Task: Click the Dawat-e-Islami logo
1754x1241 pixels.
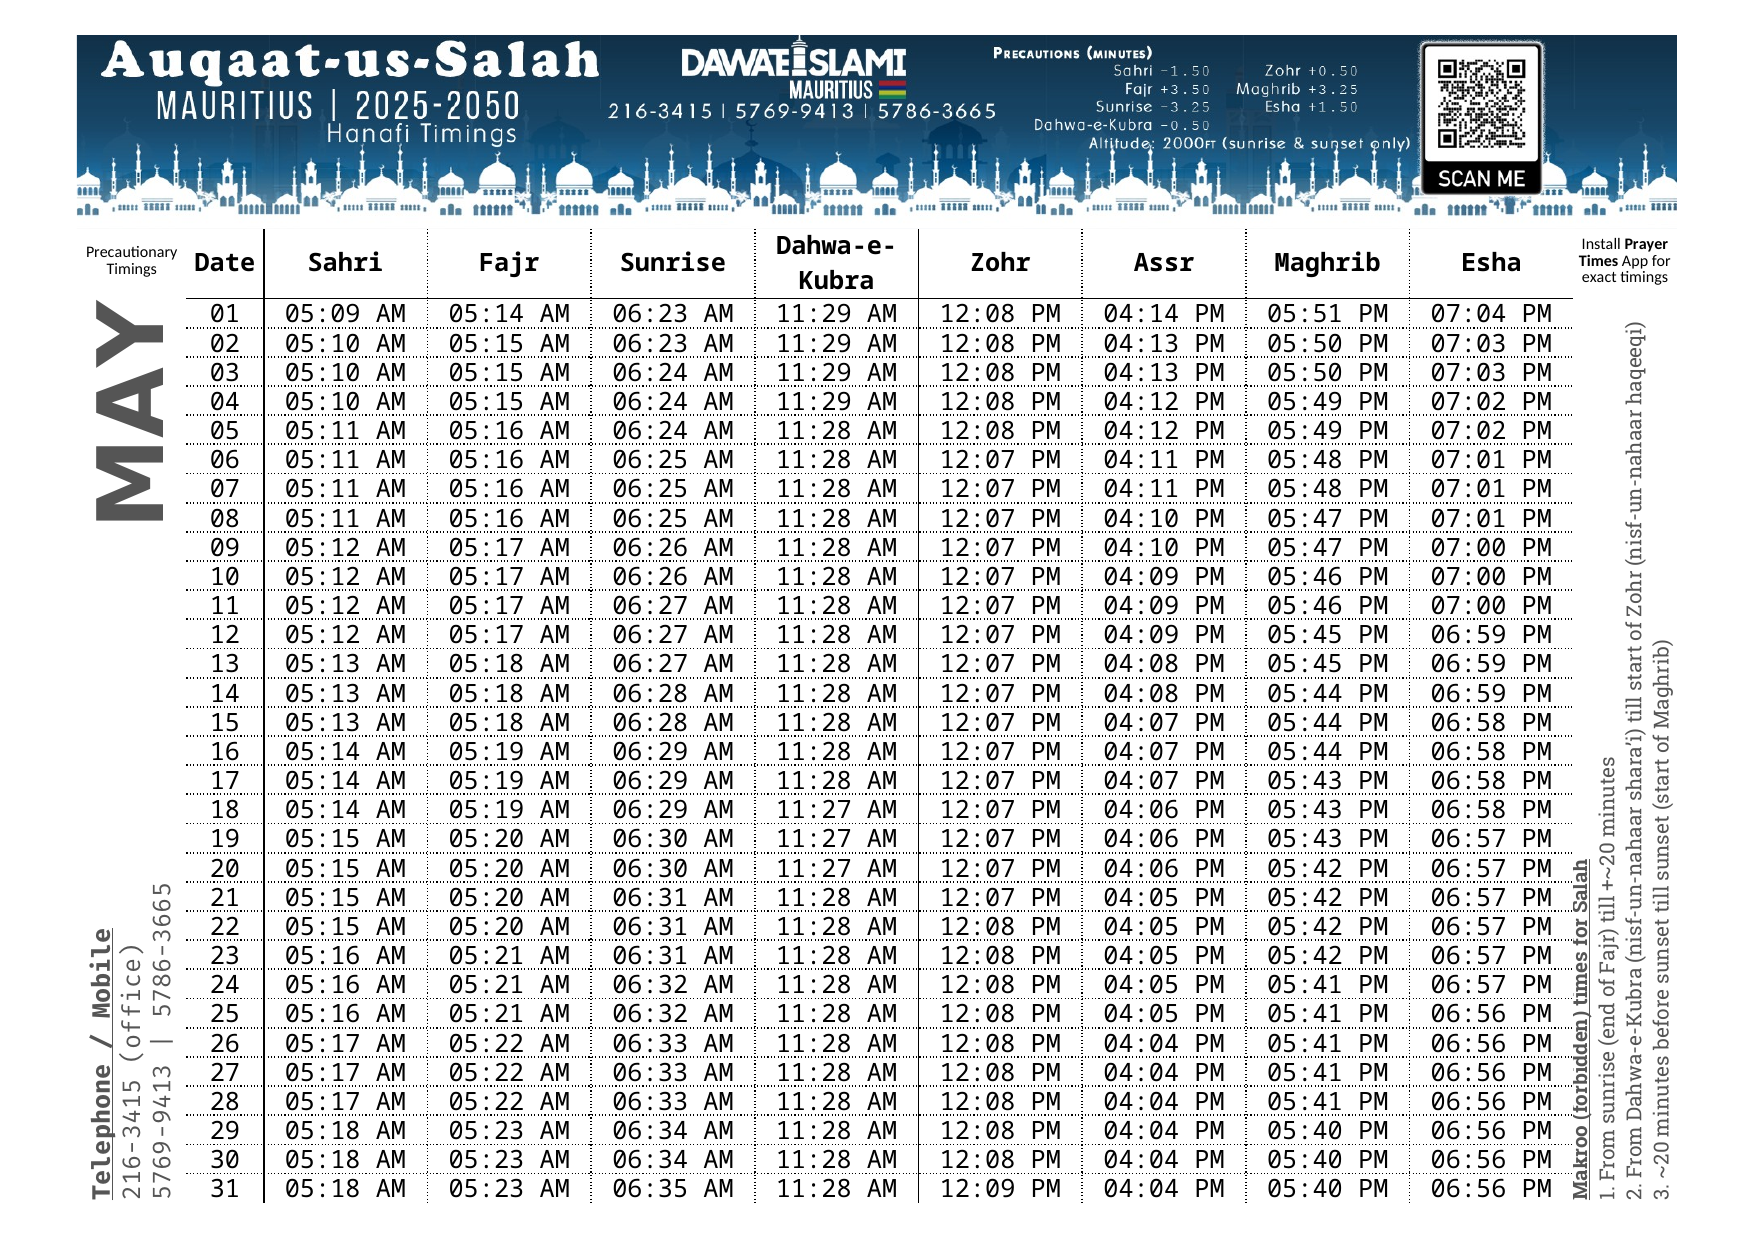Action: 793,62
